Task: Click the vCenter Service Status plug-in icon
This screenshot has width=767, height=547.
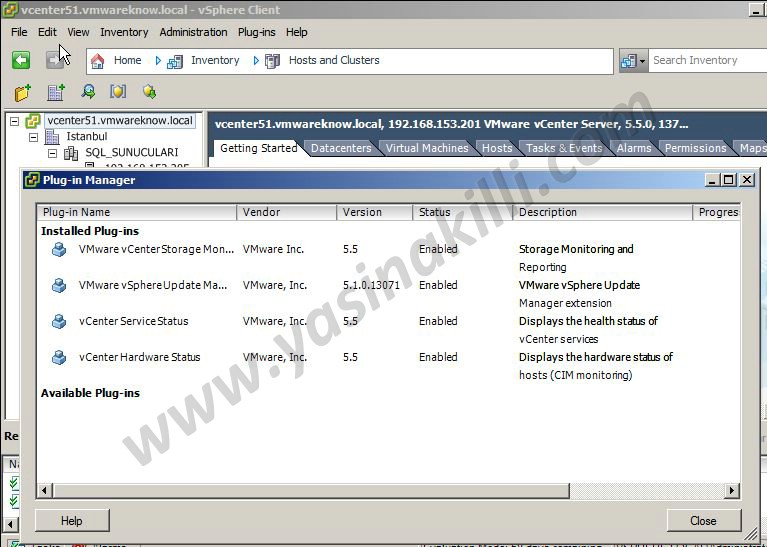Action: coord(59,322)
